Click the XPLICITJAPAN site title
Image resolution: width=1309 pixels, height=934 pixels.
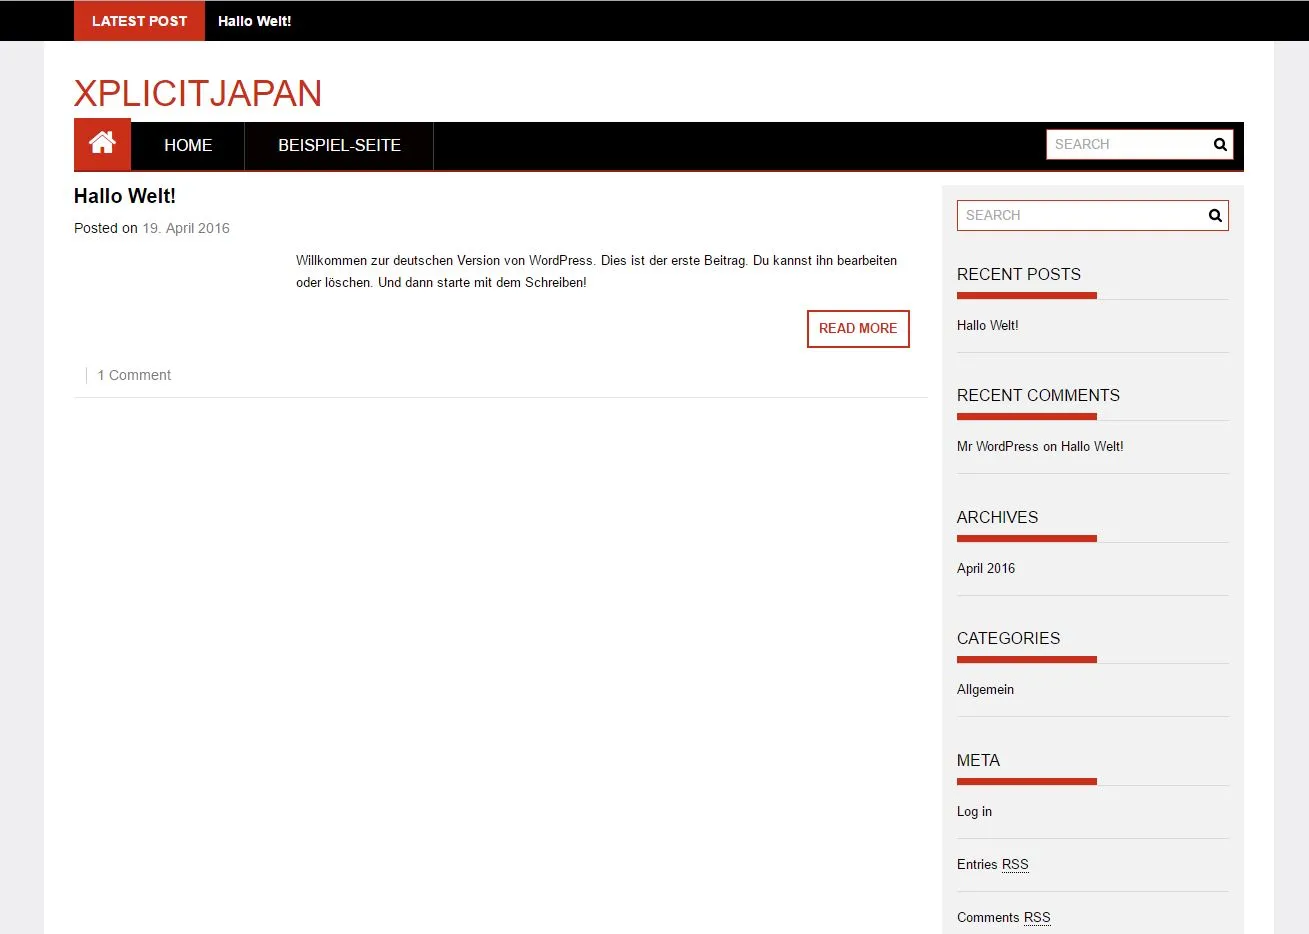198,93
